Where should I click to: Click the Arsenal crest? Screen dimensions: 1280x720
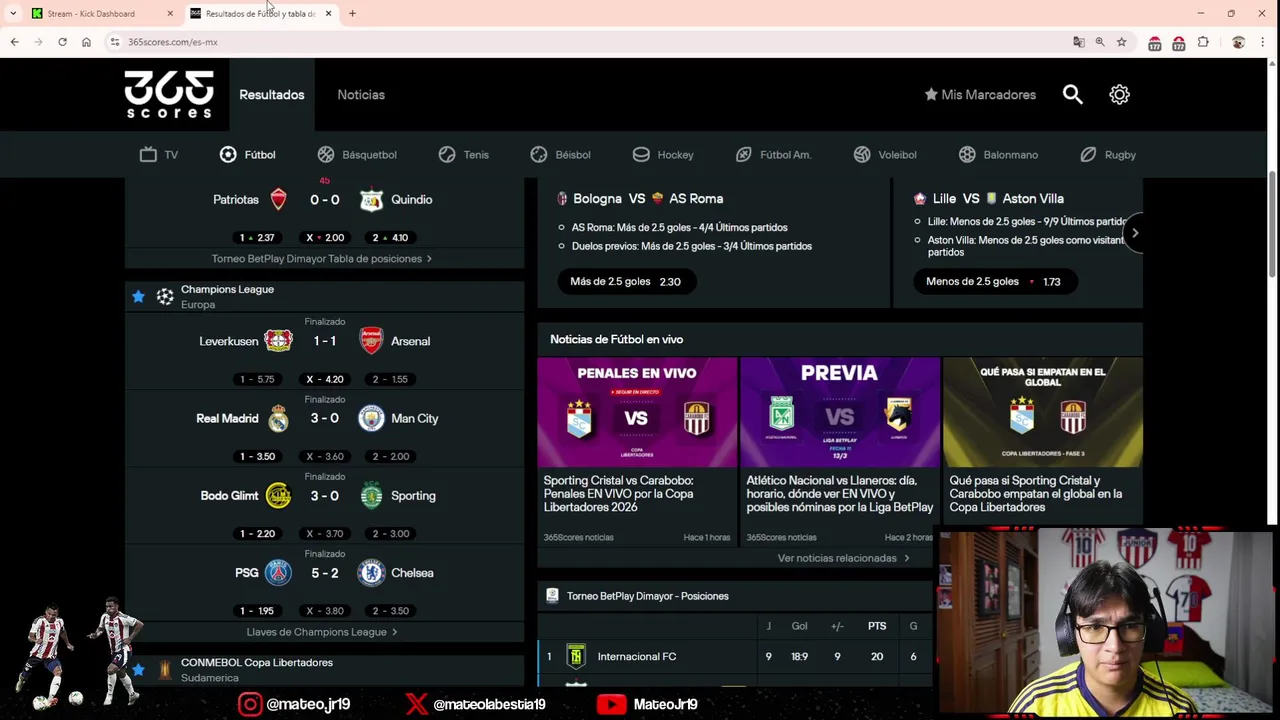(371, 341)
